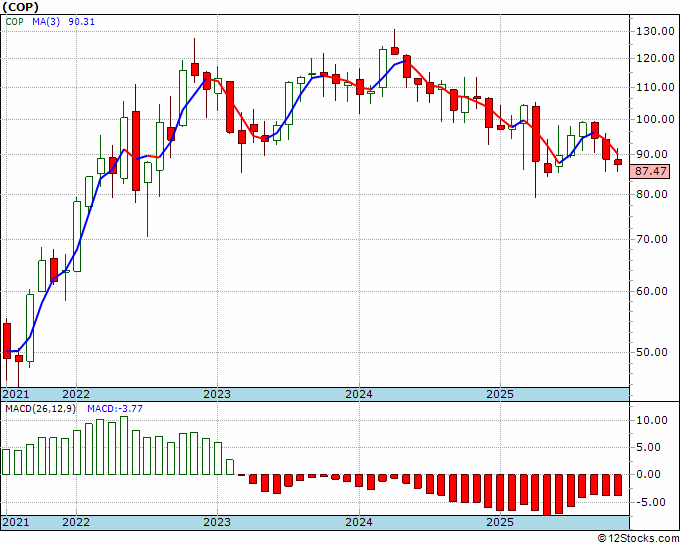Click the 120.00 price axis label
Image resolution: width=680 pixels, height=546 pixels.
655,58
